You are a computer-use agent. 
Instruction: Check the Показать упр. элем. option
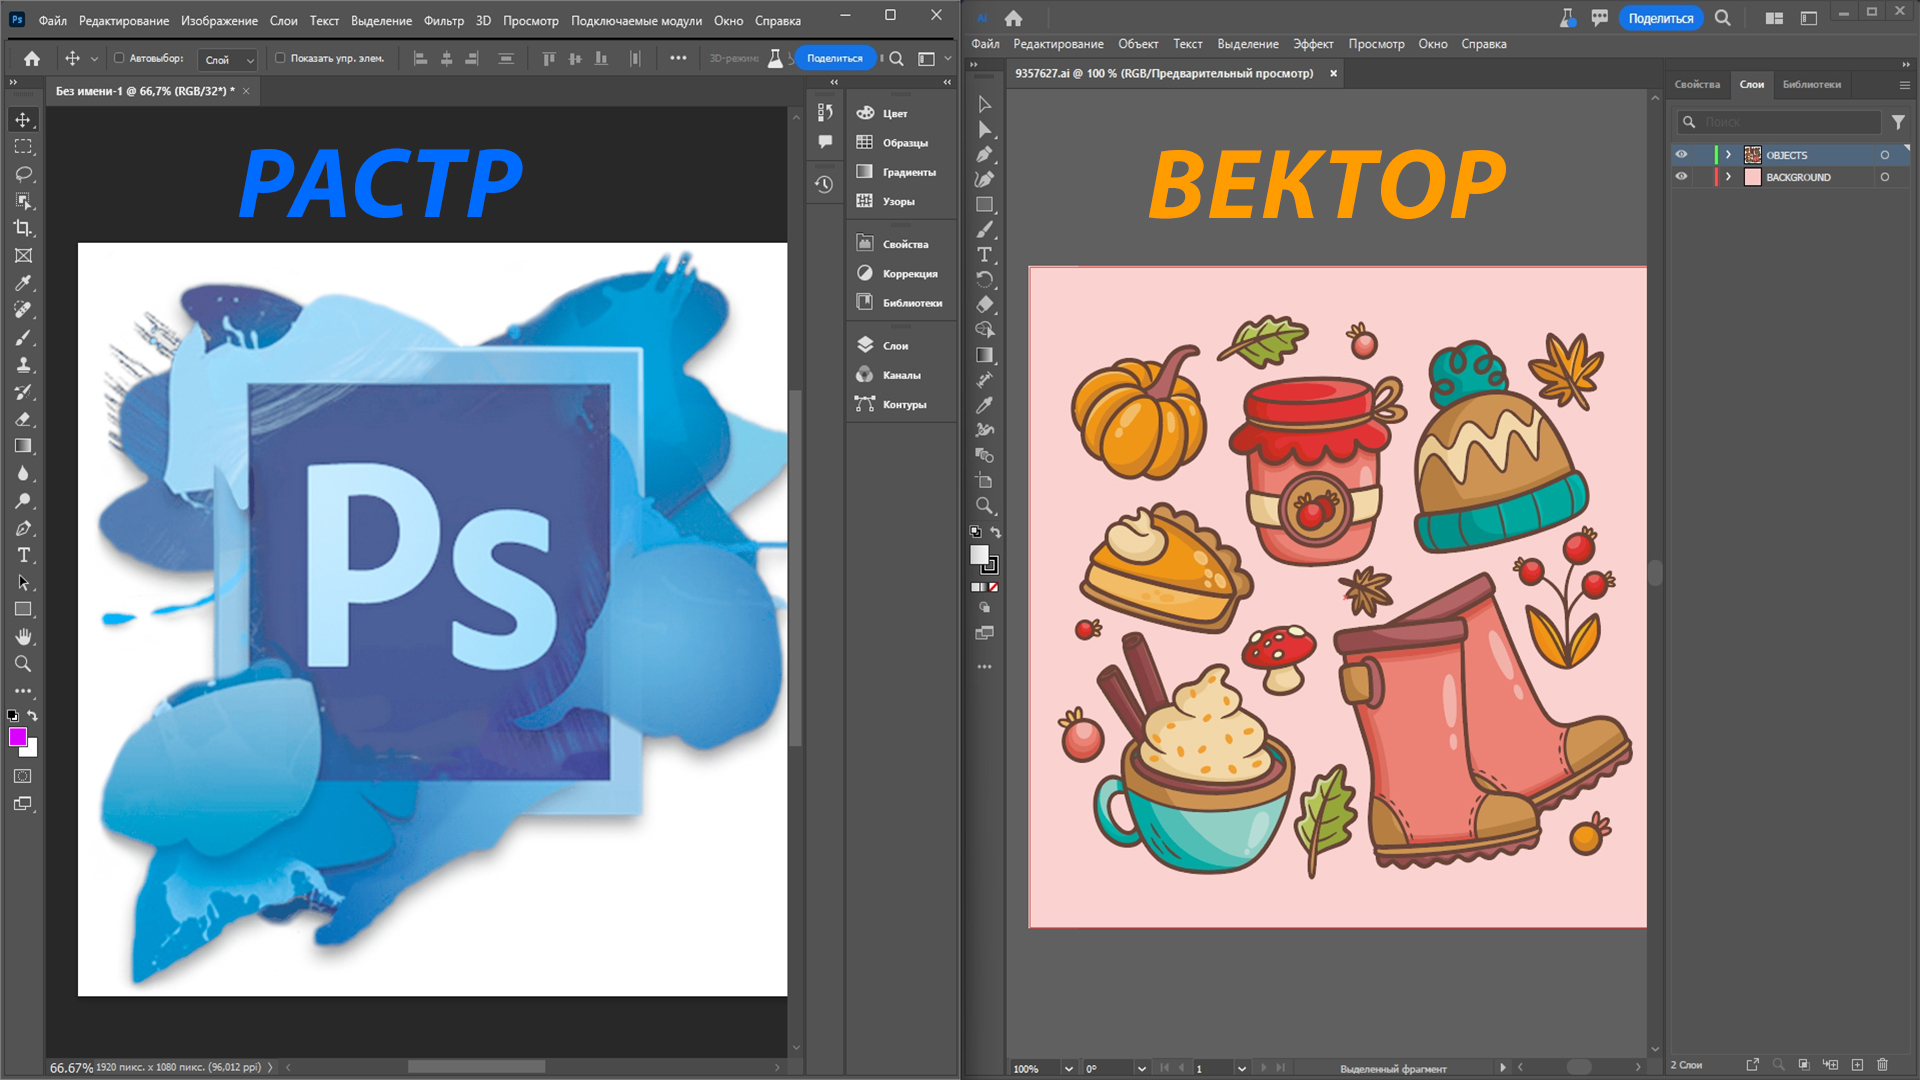pyautogui.click(x=280, y=58)
